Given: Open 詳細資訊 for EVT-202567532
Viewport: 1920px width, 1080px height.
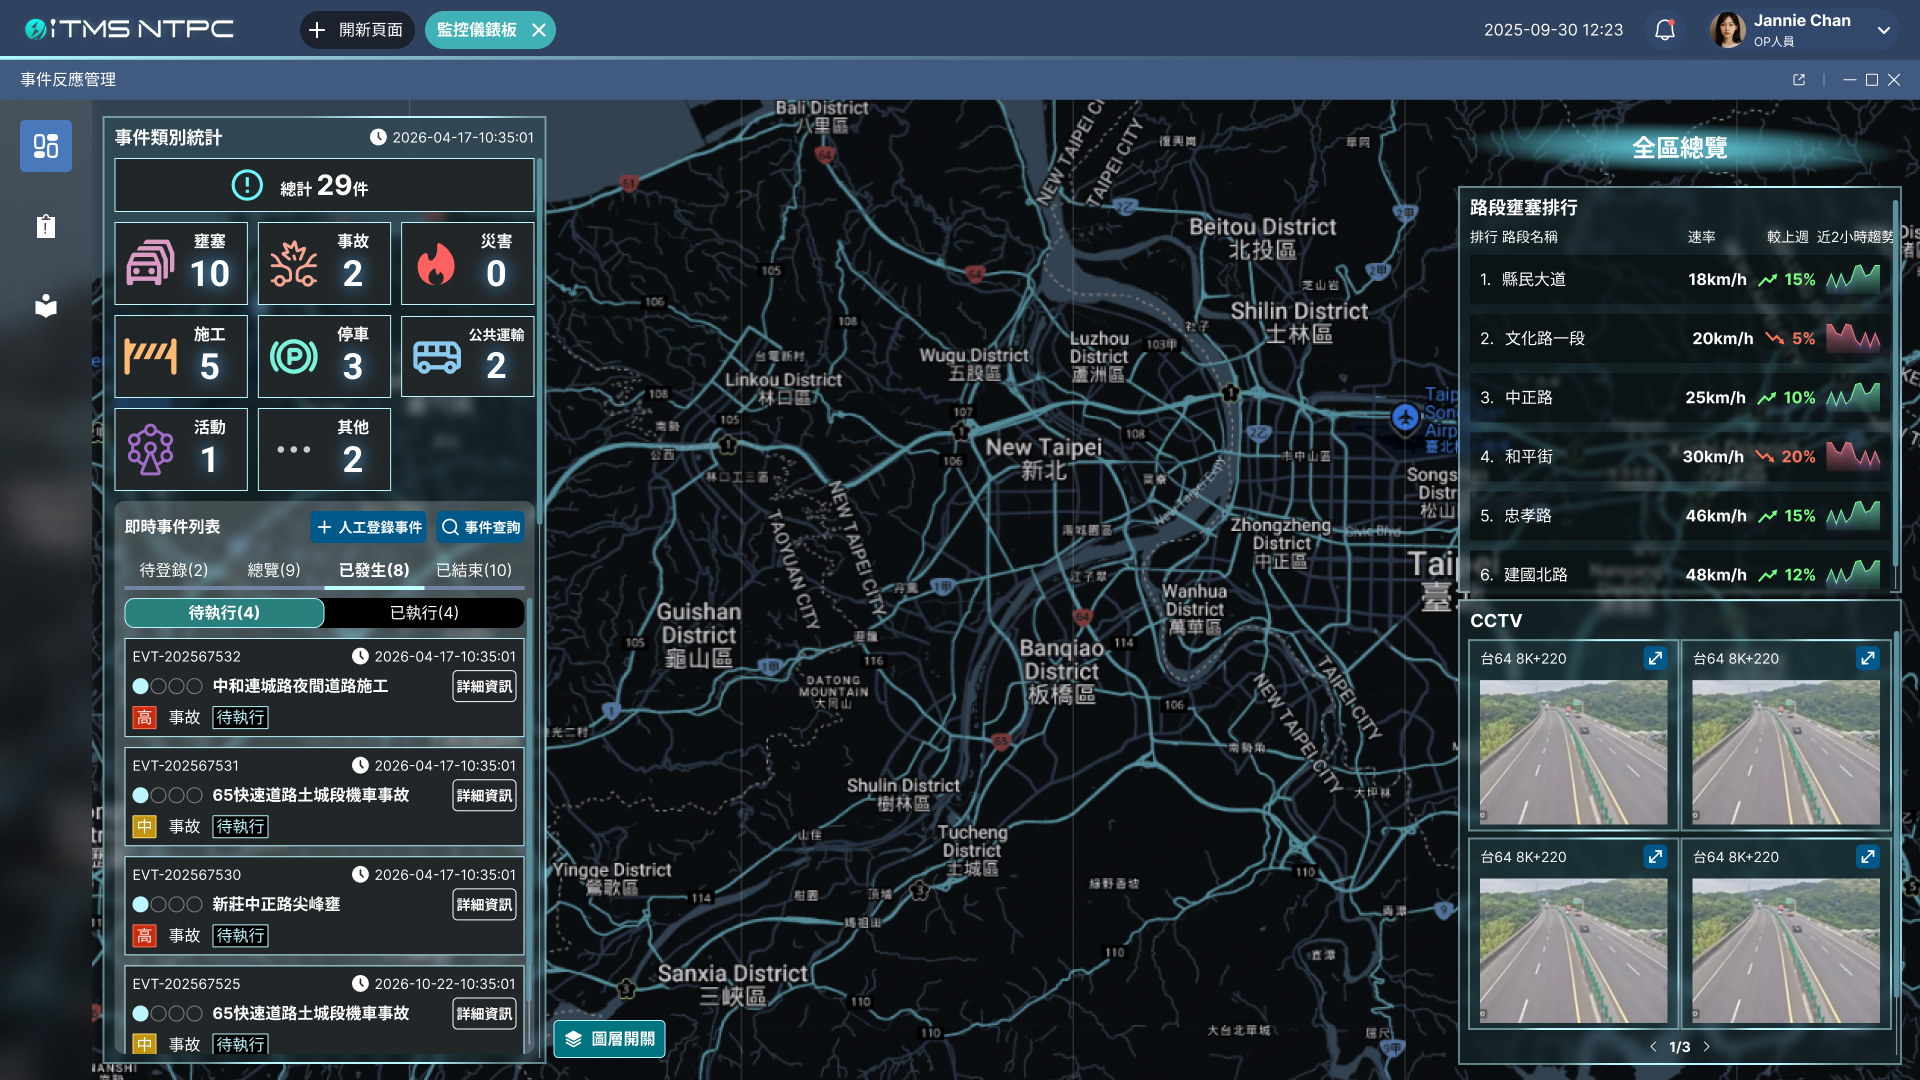Looking at the screenshot, I should click(x=484, y=687).
